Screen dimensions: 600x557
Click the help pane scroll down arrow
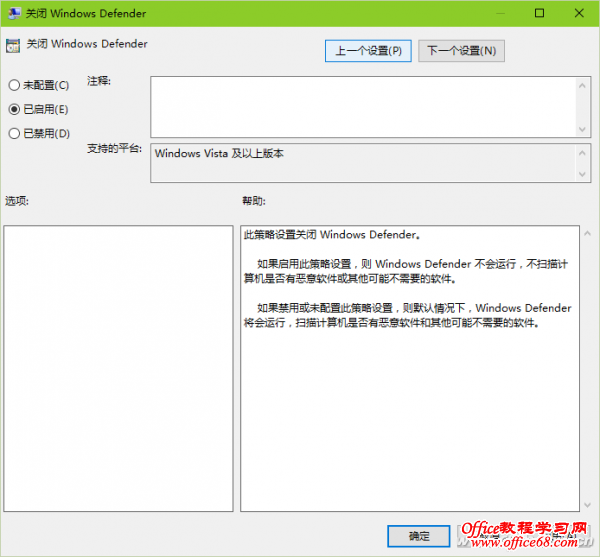(x=587, y=505)
